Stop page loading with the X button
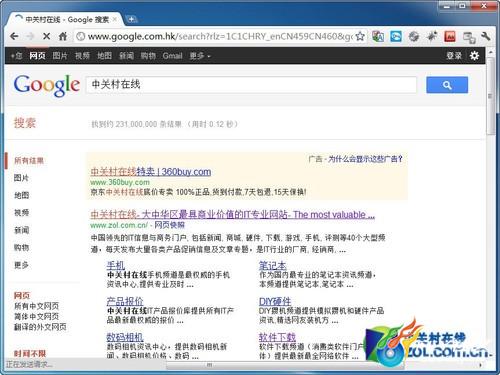 click(x=46, y=36)
